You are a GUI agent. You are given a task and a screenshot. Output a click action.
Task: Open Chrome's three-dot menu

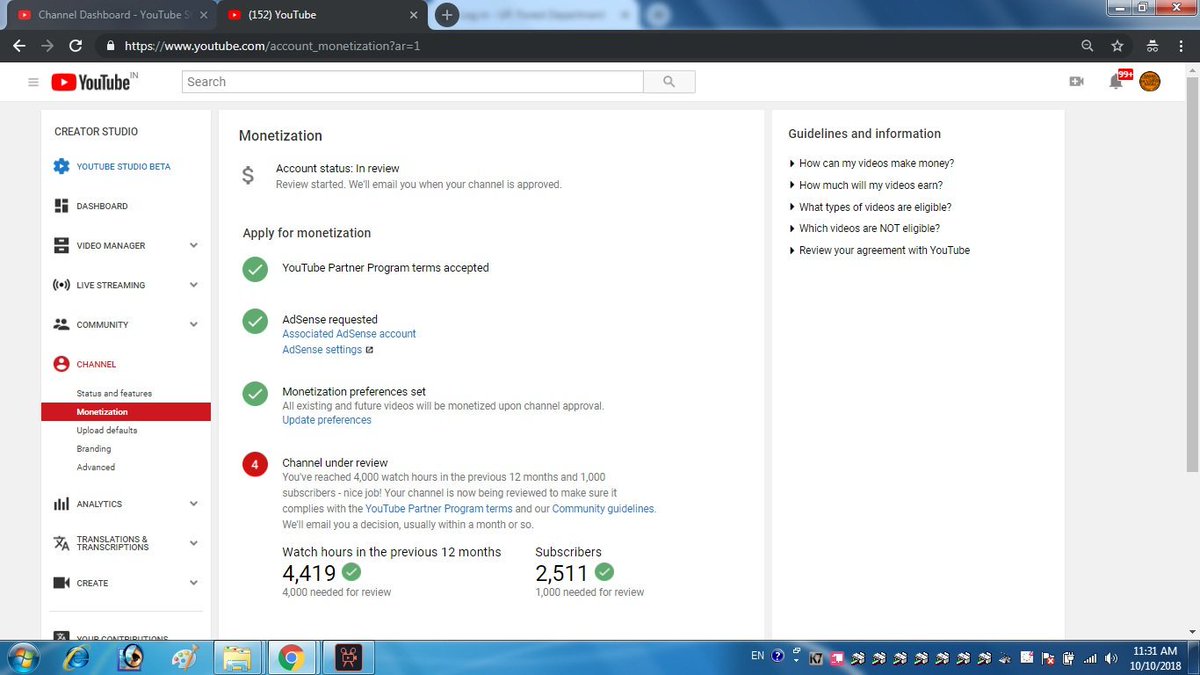coord(1182,46)
